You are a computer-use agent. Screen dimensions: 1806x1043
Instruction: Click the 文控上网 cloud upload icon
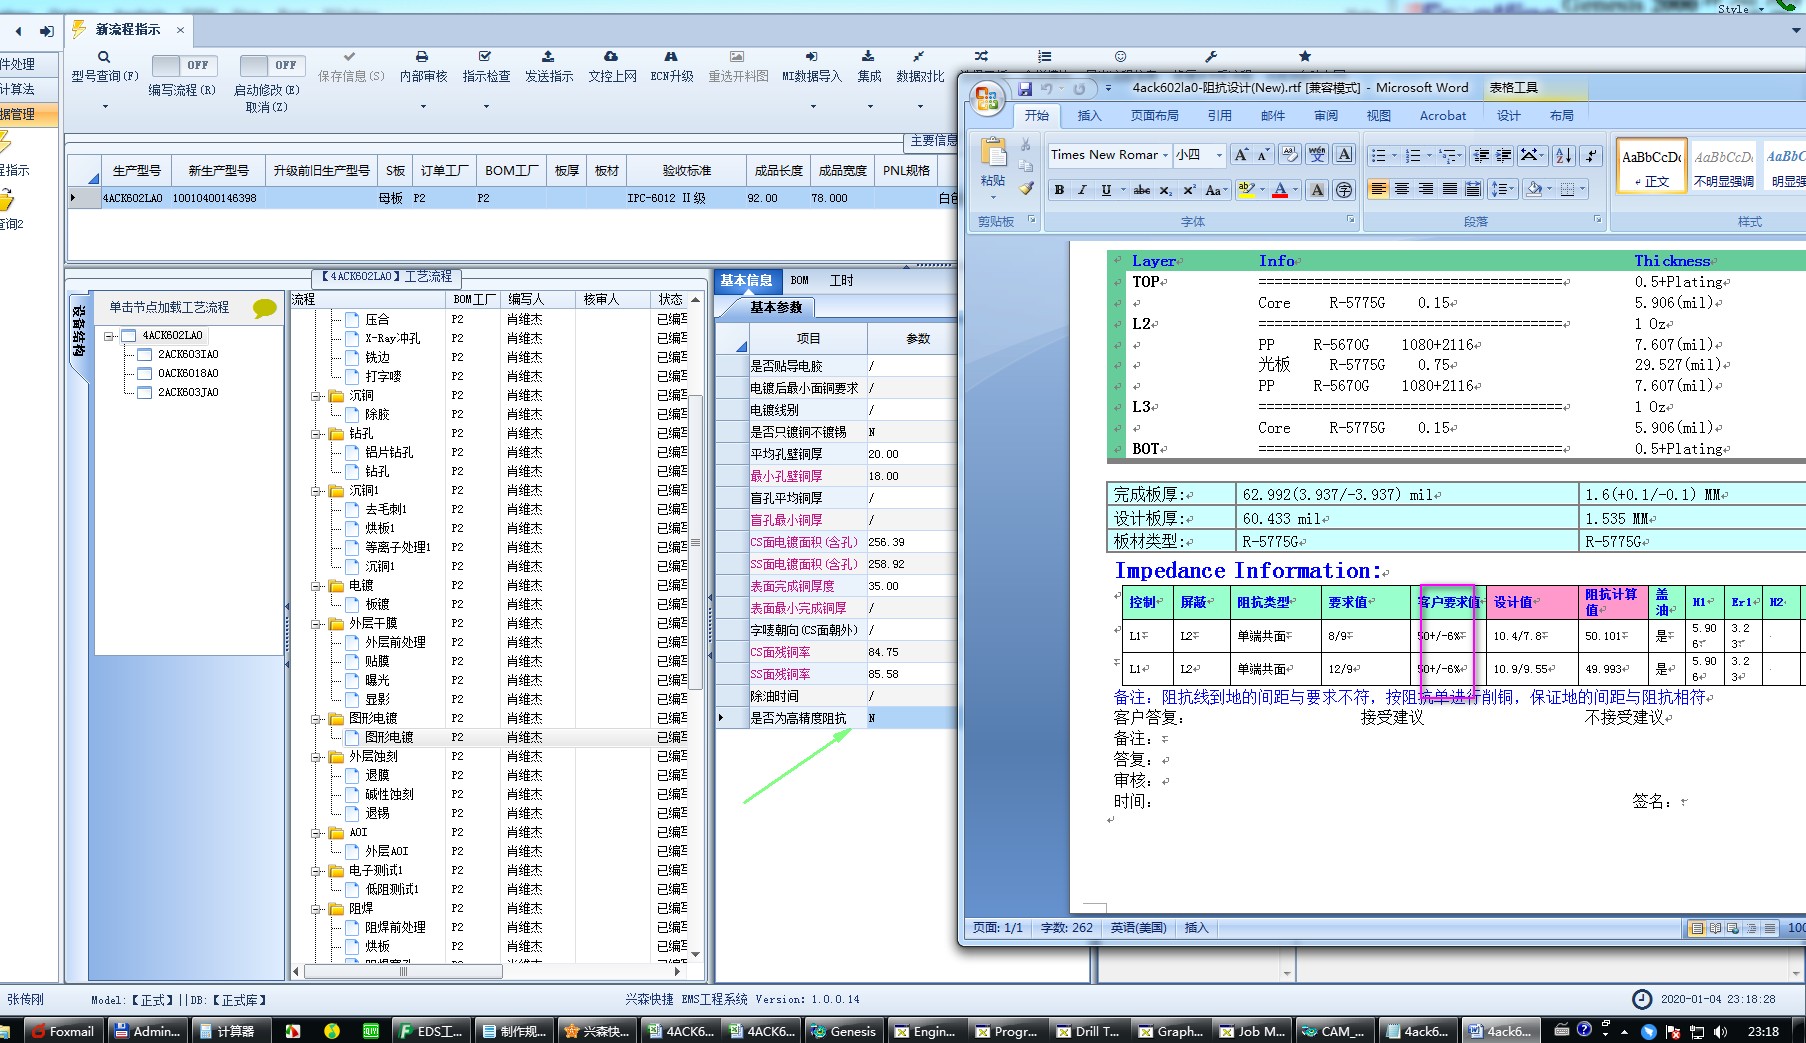click(611, 57)
